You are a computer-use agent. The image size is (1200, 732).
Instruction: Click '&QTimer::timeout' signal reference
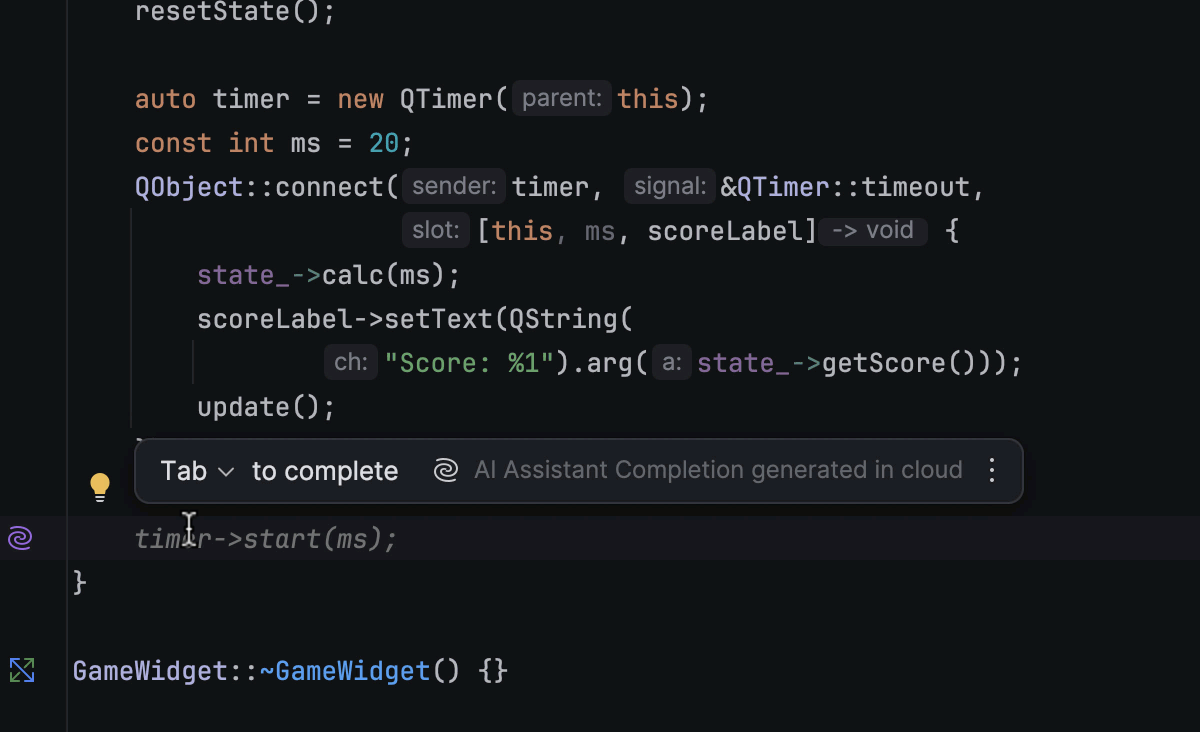tap(846, 187)
